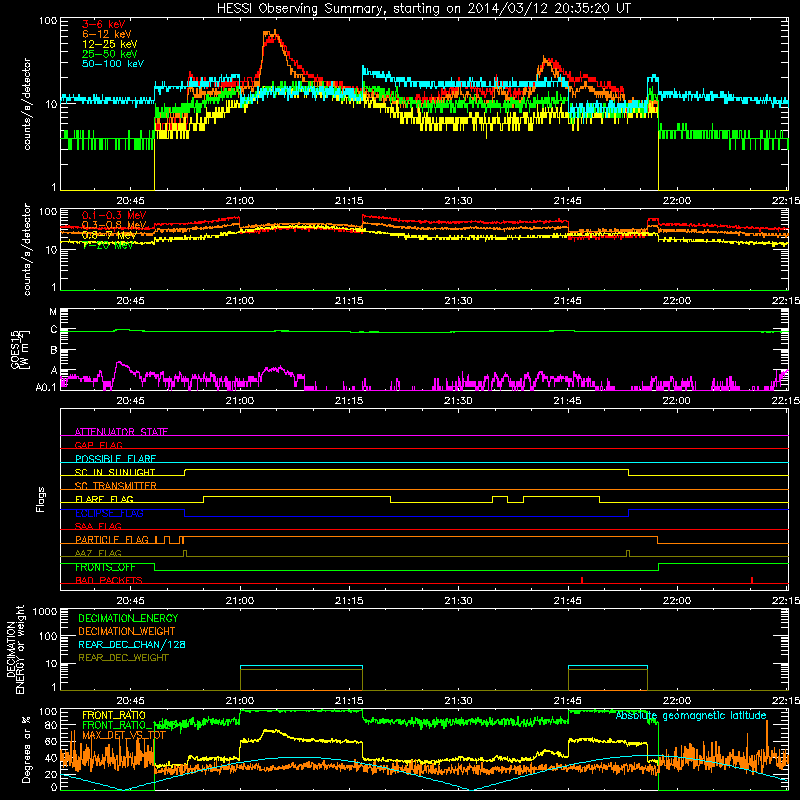Click the M class tick on GOES axis

coord(53,312)
